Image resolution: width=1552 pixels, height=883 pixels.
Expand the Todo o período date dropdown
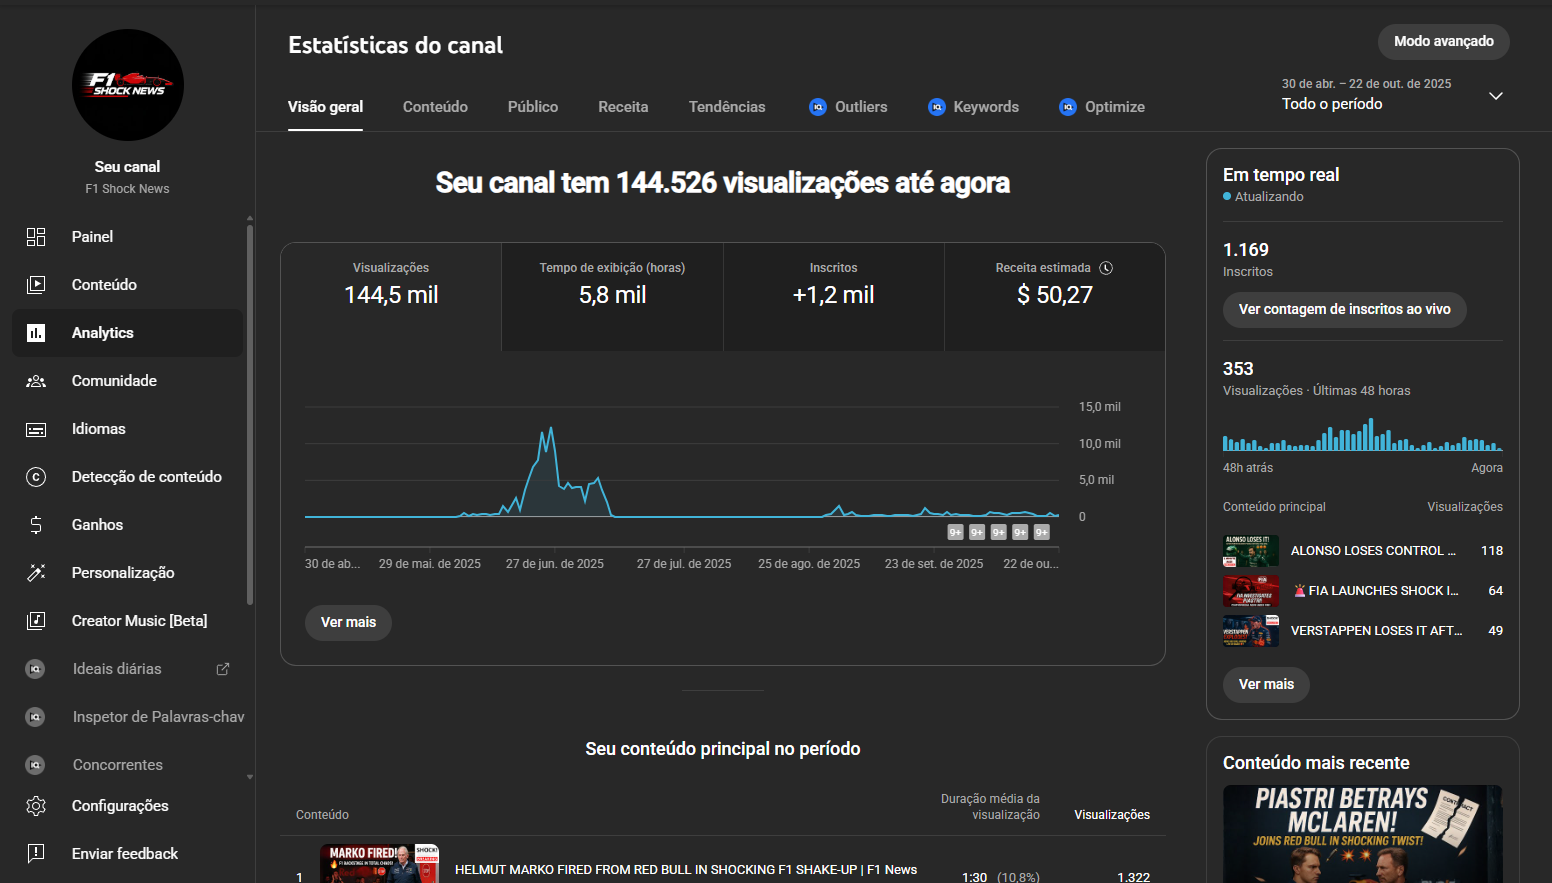[1495, 96]
